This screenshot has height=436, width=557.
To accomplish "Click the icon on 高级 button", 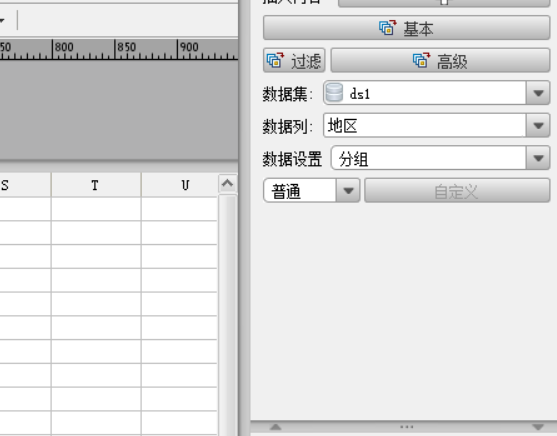I will (422, 60).
